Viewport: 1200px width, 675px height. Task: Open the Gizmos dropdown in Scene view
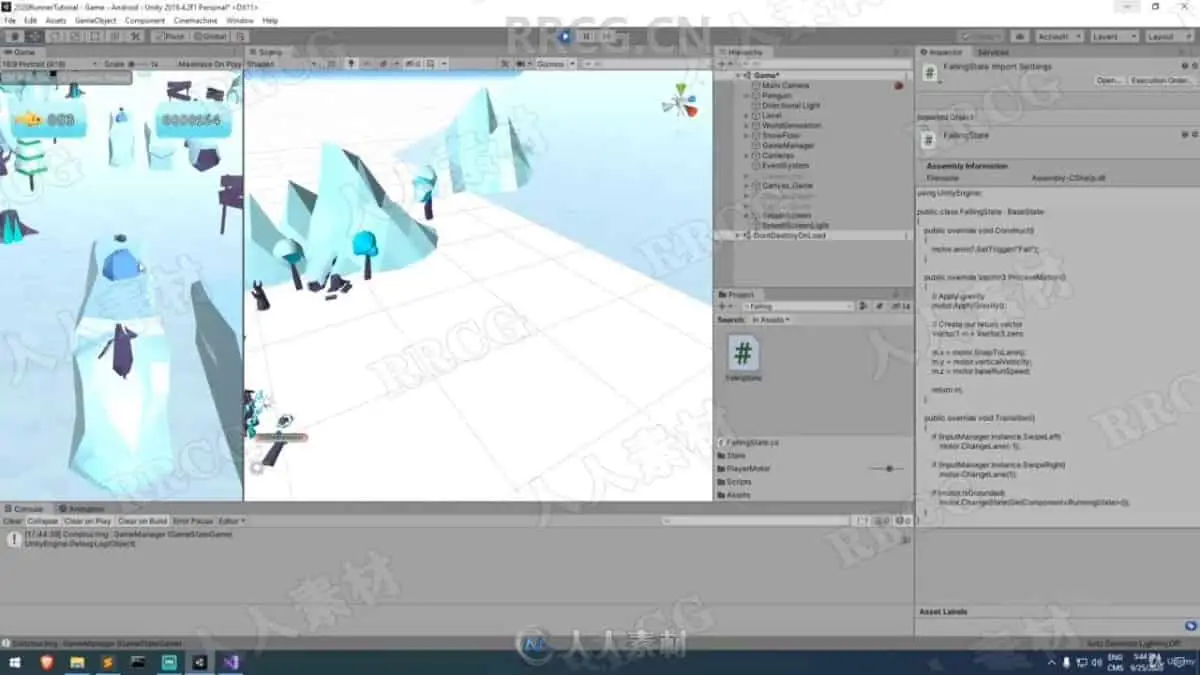click(557, 63)
